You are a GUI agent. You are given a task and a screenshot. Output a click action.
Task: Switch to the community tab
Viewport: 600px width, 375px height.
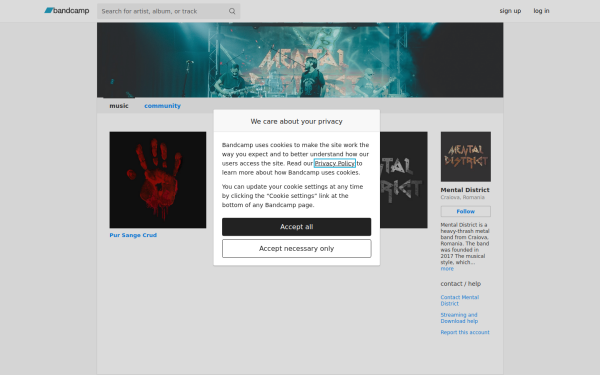pyautogui.click(x=162, y=106)
